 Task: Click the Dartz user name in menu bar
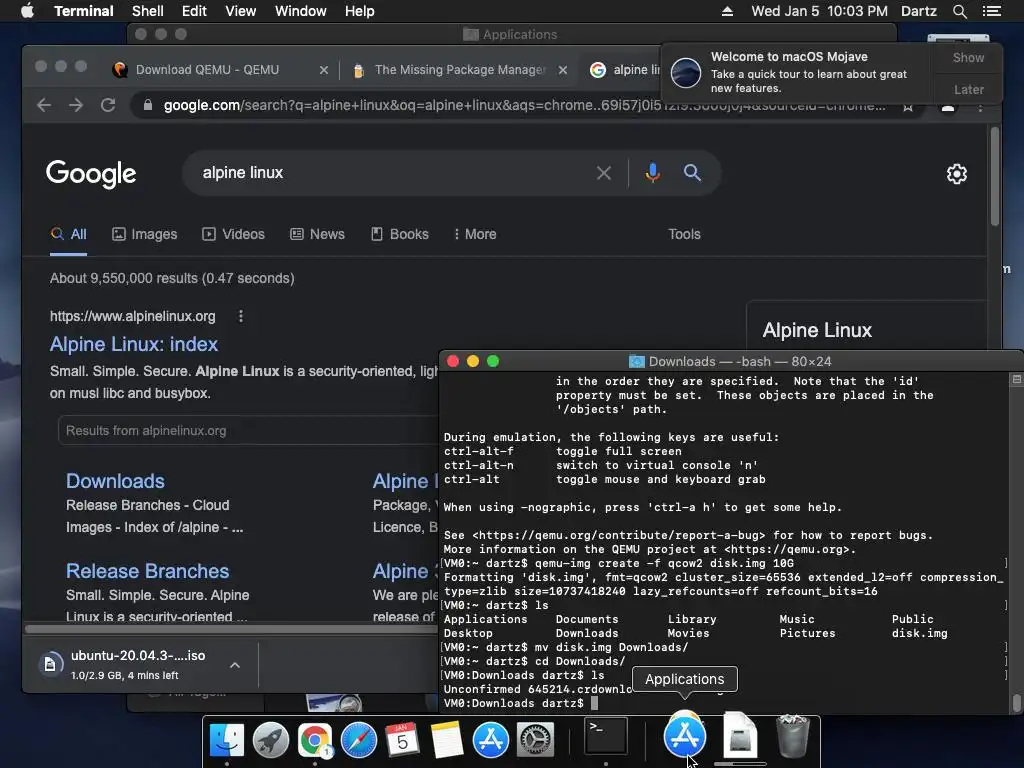pyautogui.click(x=918, y=11)
